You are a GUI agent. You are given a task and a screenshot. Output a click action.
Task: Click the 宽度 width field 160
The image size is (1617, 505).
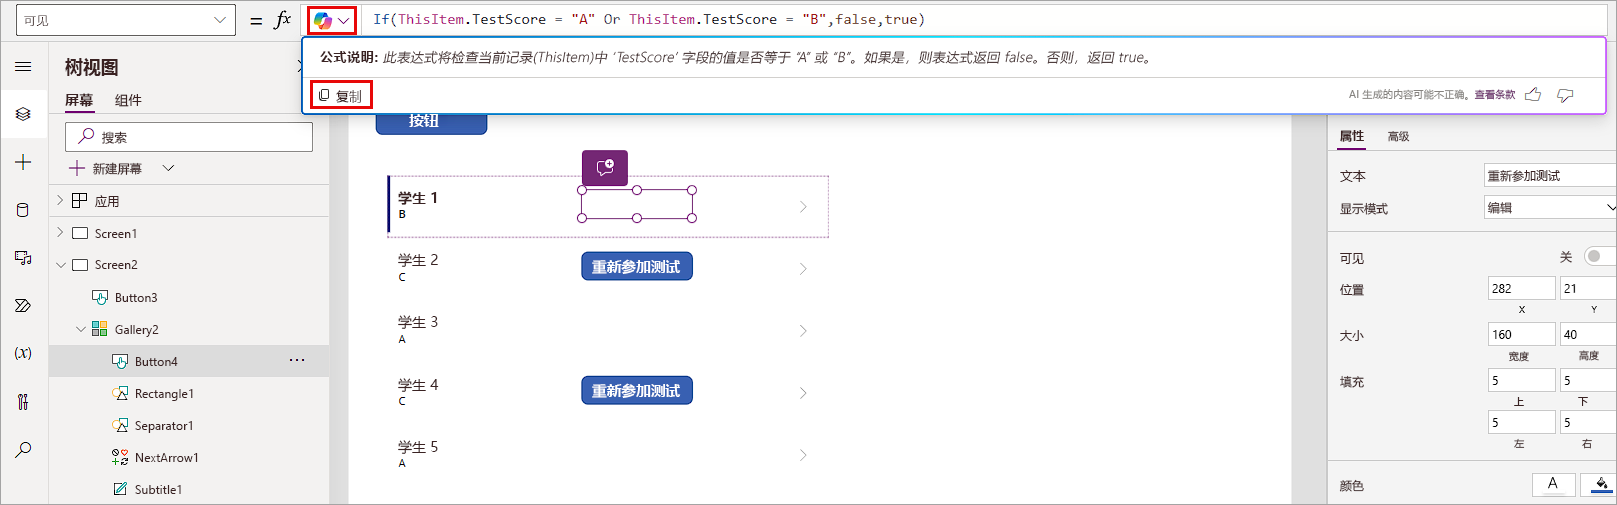pyautogui.click(x=1521, y=334)
